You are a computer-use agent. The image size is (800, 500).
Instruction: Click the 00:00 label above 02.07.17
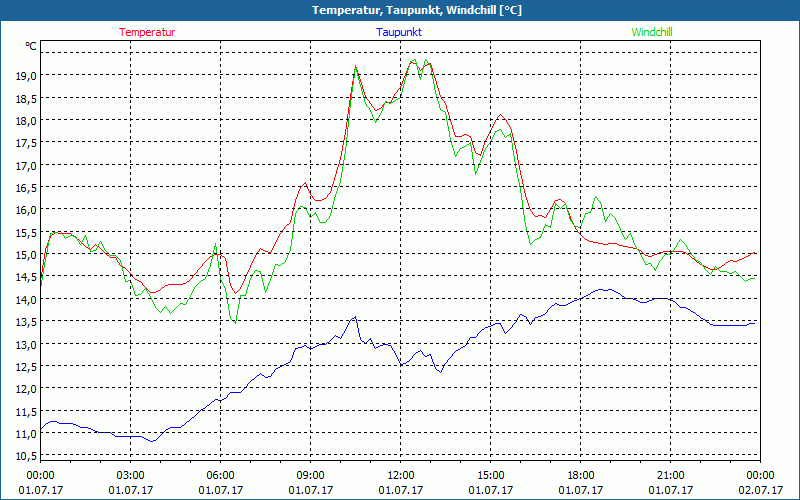[x=761, y=476]
